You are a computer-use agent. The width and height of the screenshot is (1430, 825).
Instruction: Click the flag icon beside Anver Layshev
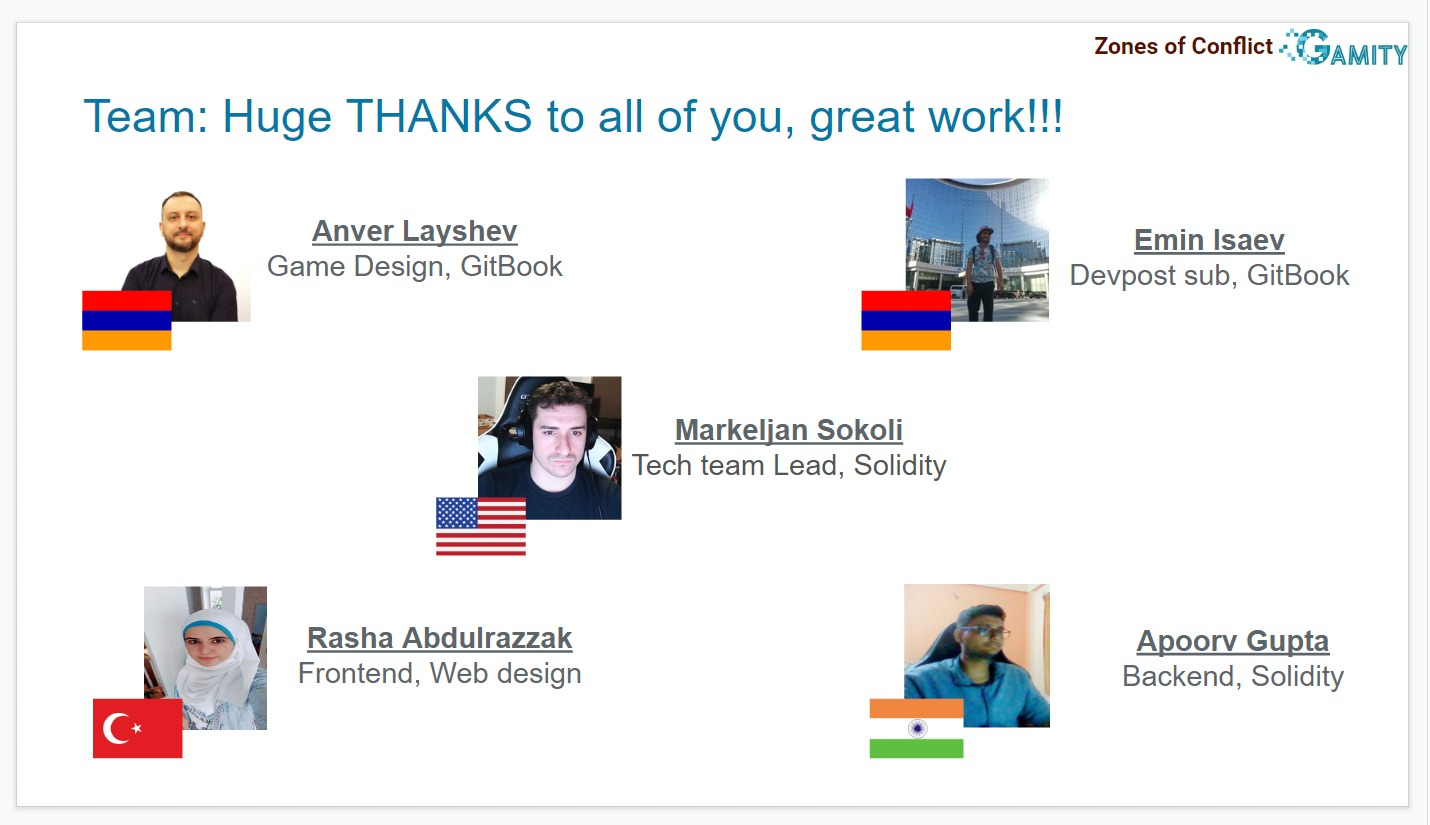[x=127, y=320]
